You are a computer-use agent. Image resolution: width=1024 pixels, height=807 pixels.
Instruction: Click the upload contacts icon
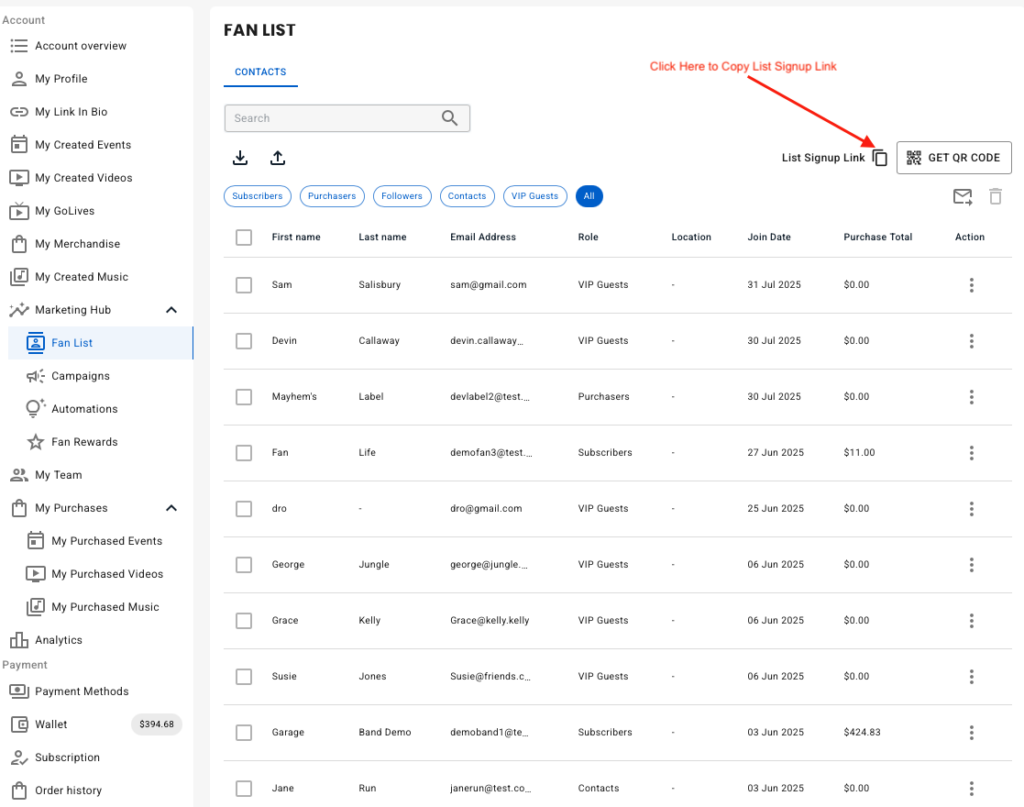(x=278, y=158)
